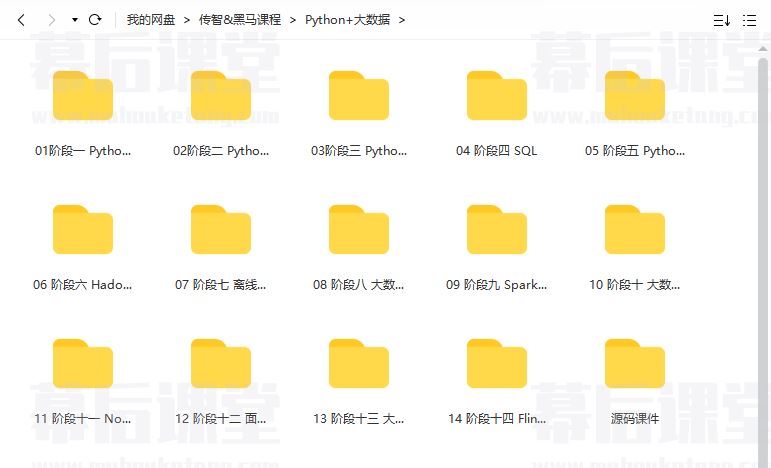This screenshot has height=468, width=771.
Task: Open the 03阶段三 Pytho... folder icon
Action: click(359, 95)
